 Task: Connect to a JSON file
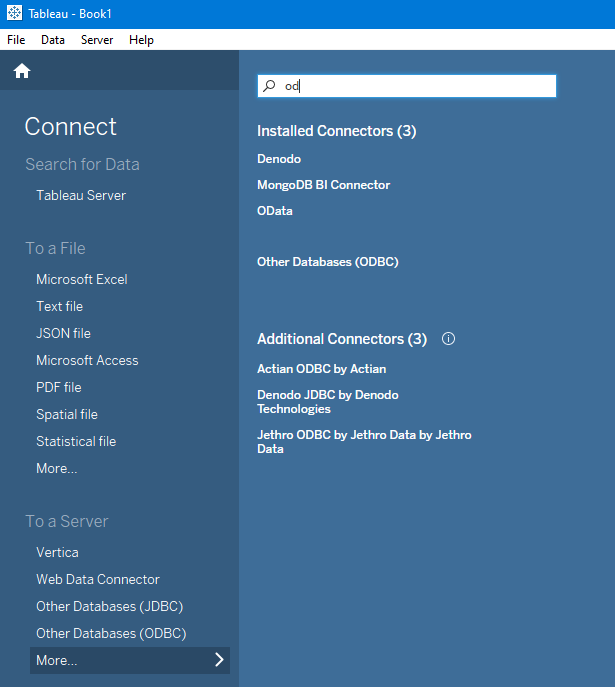pos(64,333)
